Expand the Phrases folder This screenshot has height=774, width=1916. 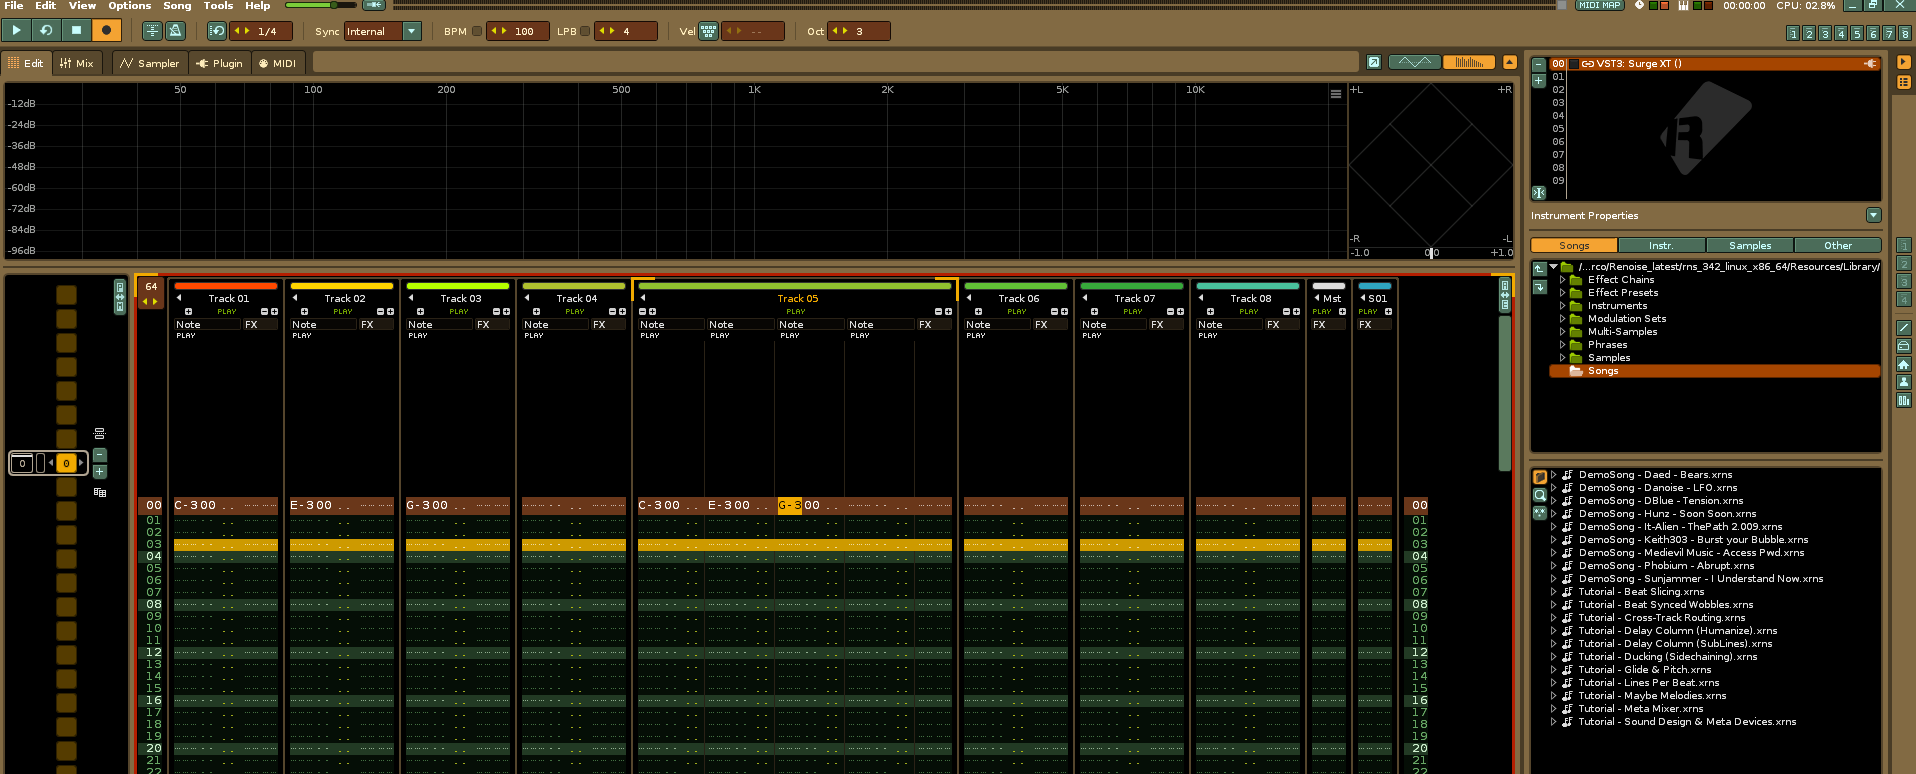click(1562, 345)
